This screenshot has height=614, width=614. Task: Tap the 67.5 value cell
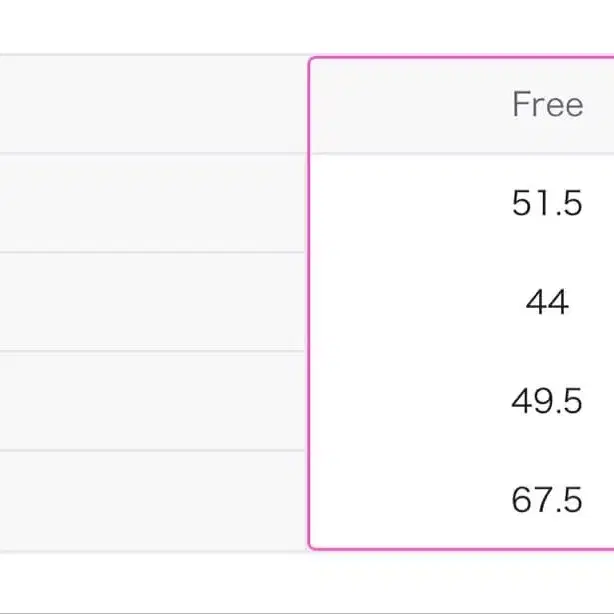[546, 500]
